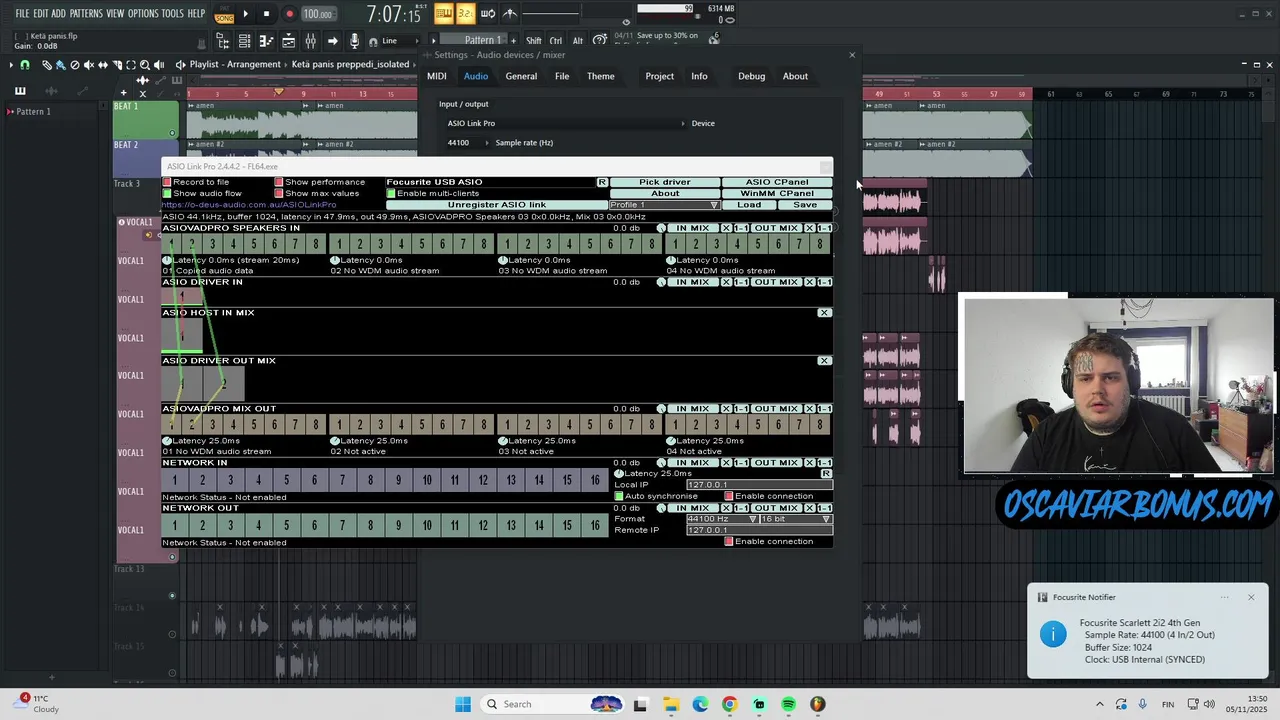This screenshot has width=1280, height=720.
Task: Select the playlist Zoom magnifier tool
Action: coord(145,65)
